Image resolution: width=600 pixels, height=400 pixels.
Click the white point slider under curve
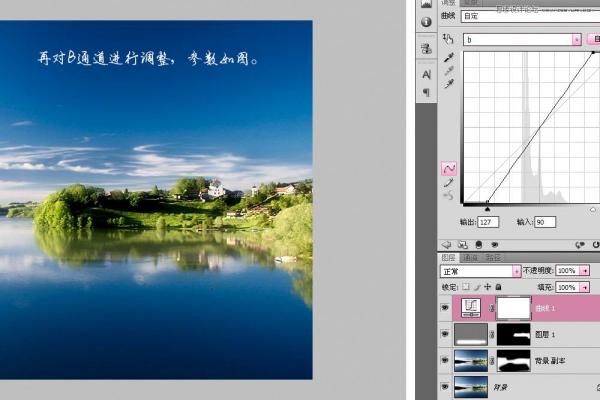(x=593, y=209)
